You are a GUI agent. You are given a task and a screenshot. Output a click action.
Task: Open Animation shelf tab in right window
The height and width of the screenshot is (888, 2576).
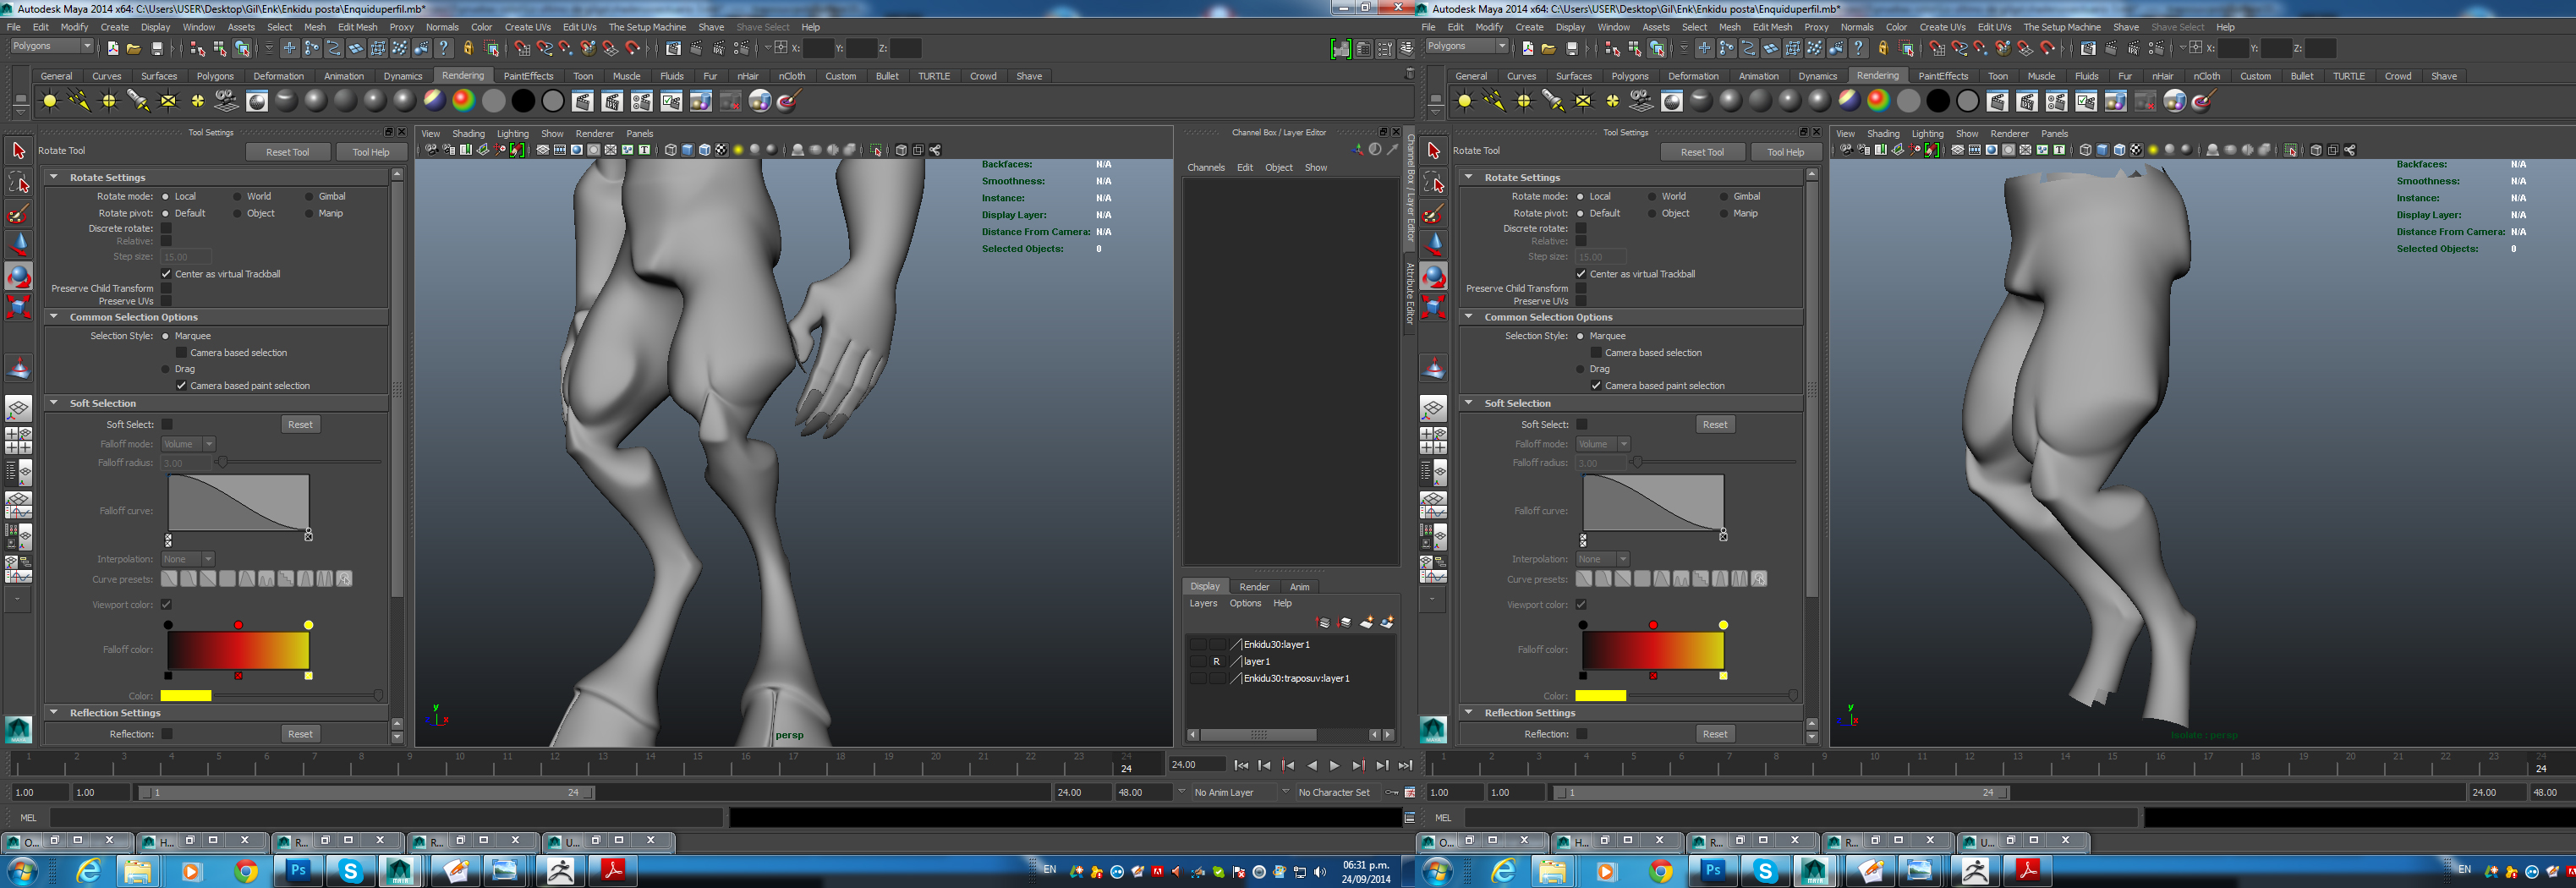point(1758,76)
